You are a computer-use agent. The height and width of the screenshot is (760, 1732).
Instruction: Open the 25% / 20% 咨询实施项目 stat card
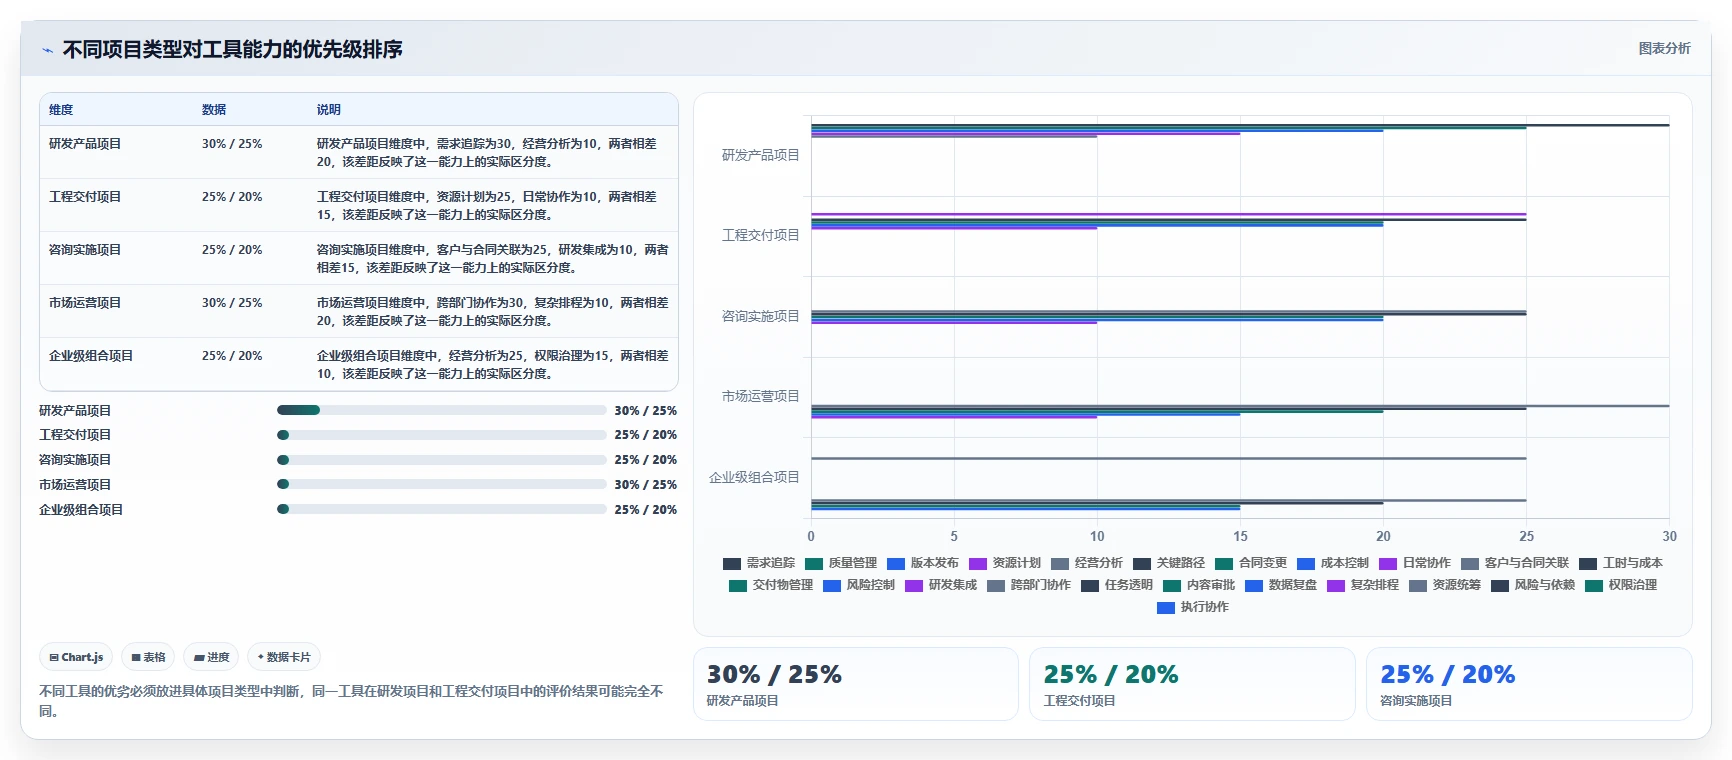(1529, 684)
